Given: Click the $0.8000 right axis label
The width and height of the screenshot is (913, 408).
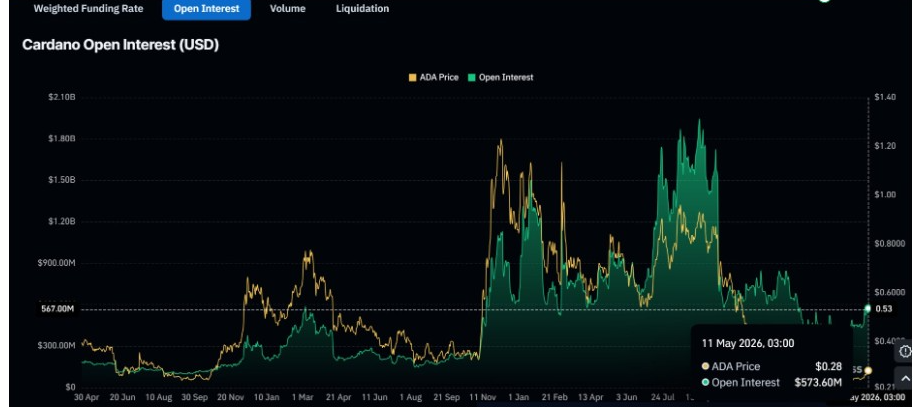Looking at the screenshot, I should click(x=890, y=243).
